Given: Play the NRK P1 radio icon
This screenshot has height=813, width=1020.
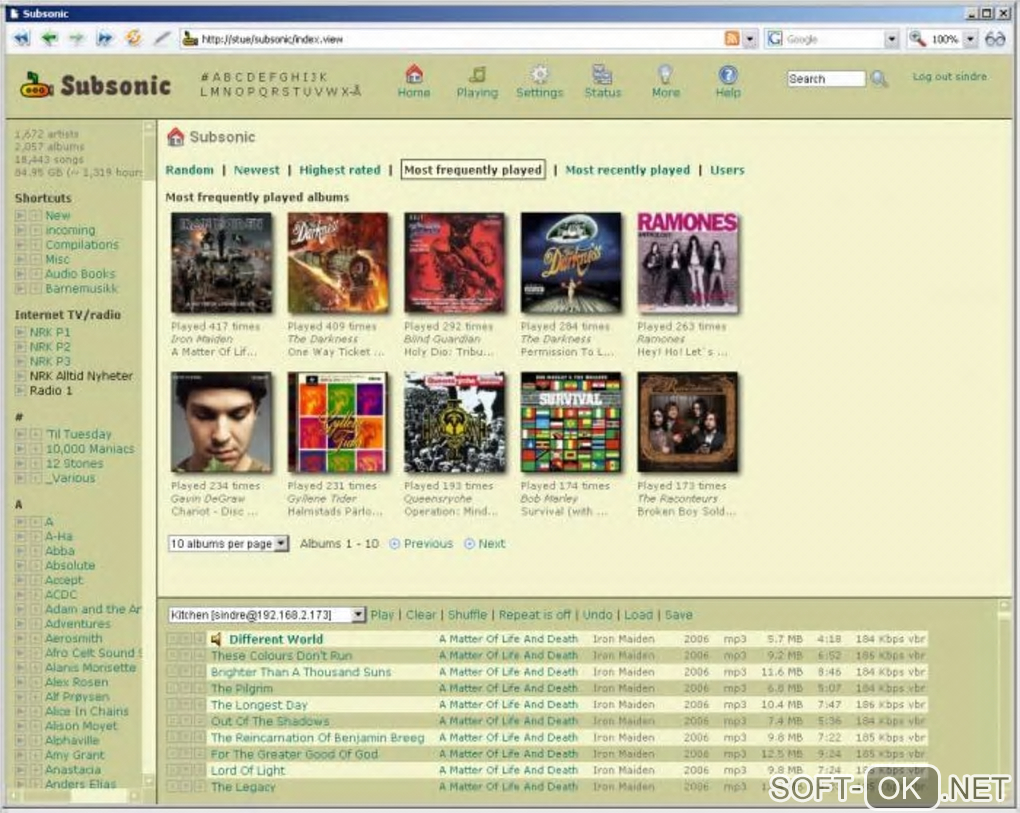Looking at the screenshot, I should click(20, 332).
